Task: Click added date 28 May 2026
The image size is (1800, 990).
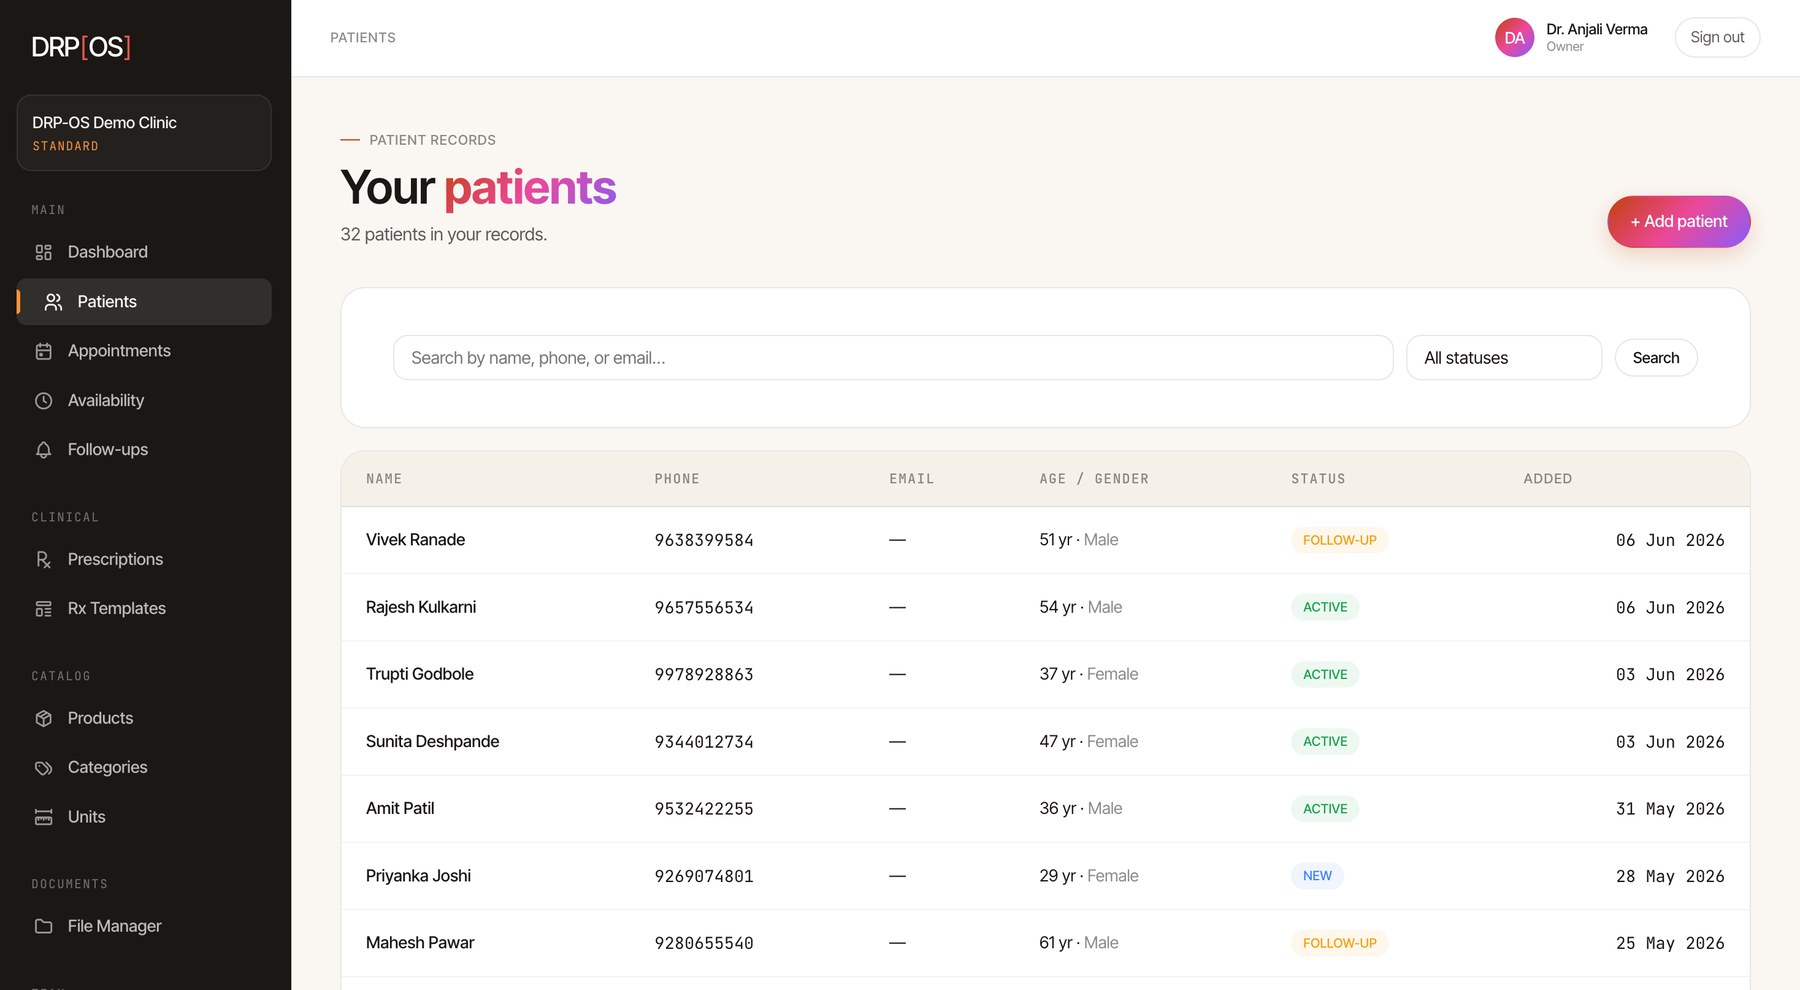Action: pos(1670,876)
